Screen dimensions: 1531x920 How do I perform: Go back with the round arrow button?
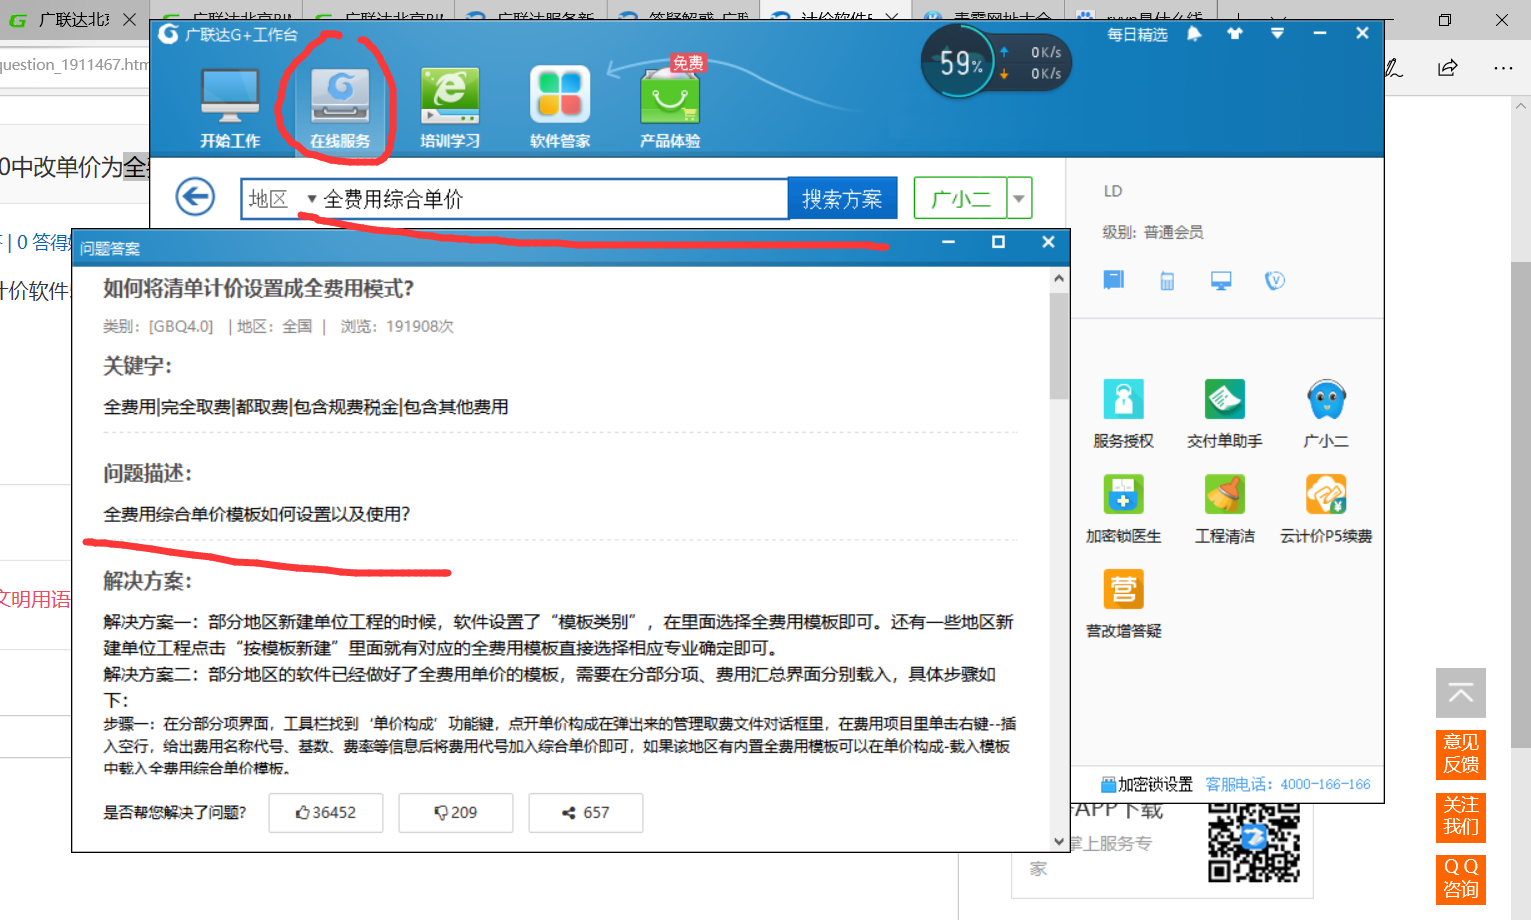click(x=195, y=197)
